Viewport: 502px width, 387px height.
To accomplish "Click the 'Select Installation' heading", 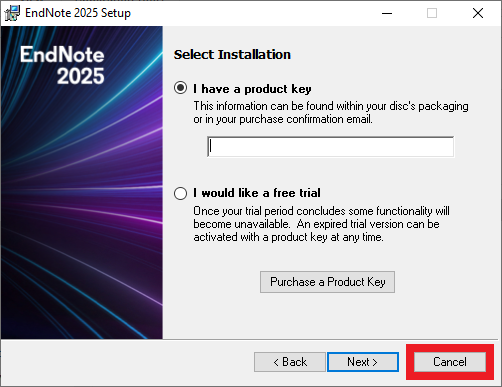I will pos(232,55).
